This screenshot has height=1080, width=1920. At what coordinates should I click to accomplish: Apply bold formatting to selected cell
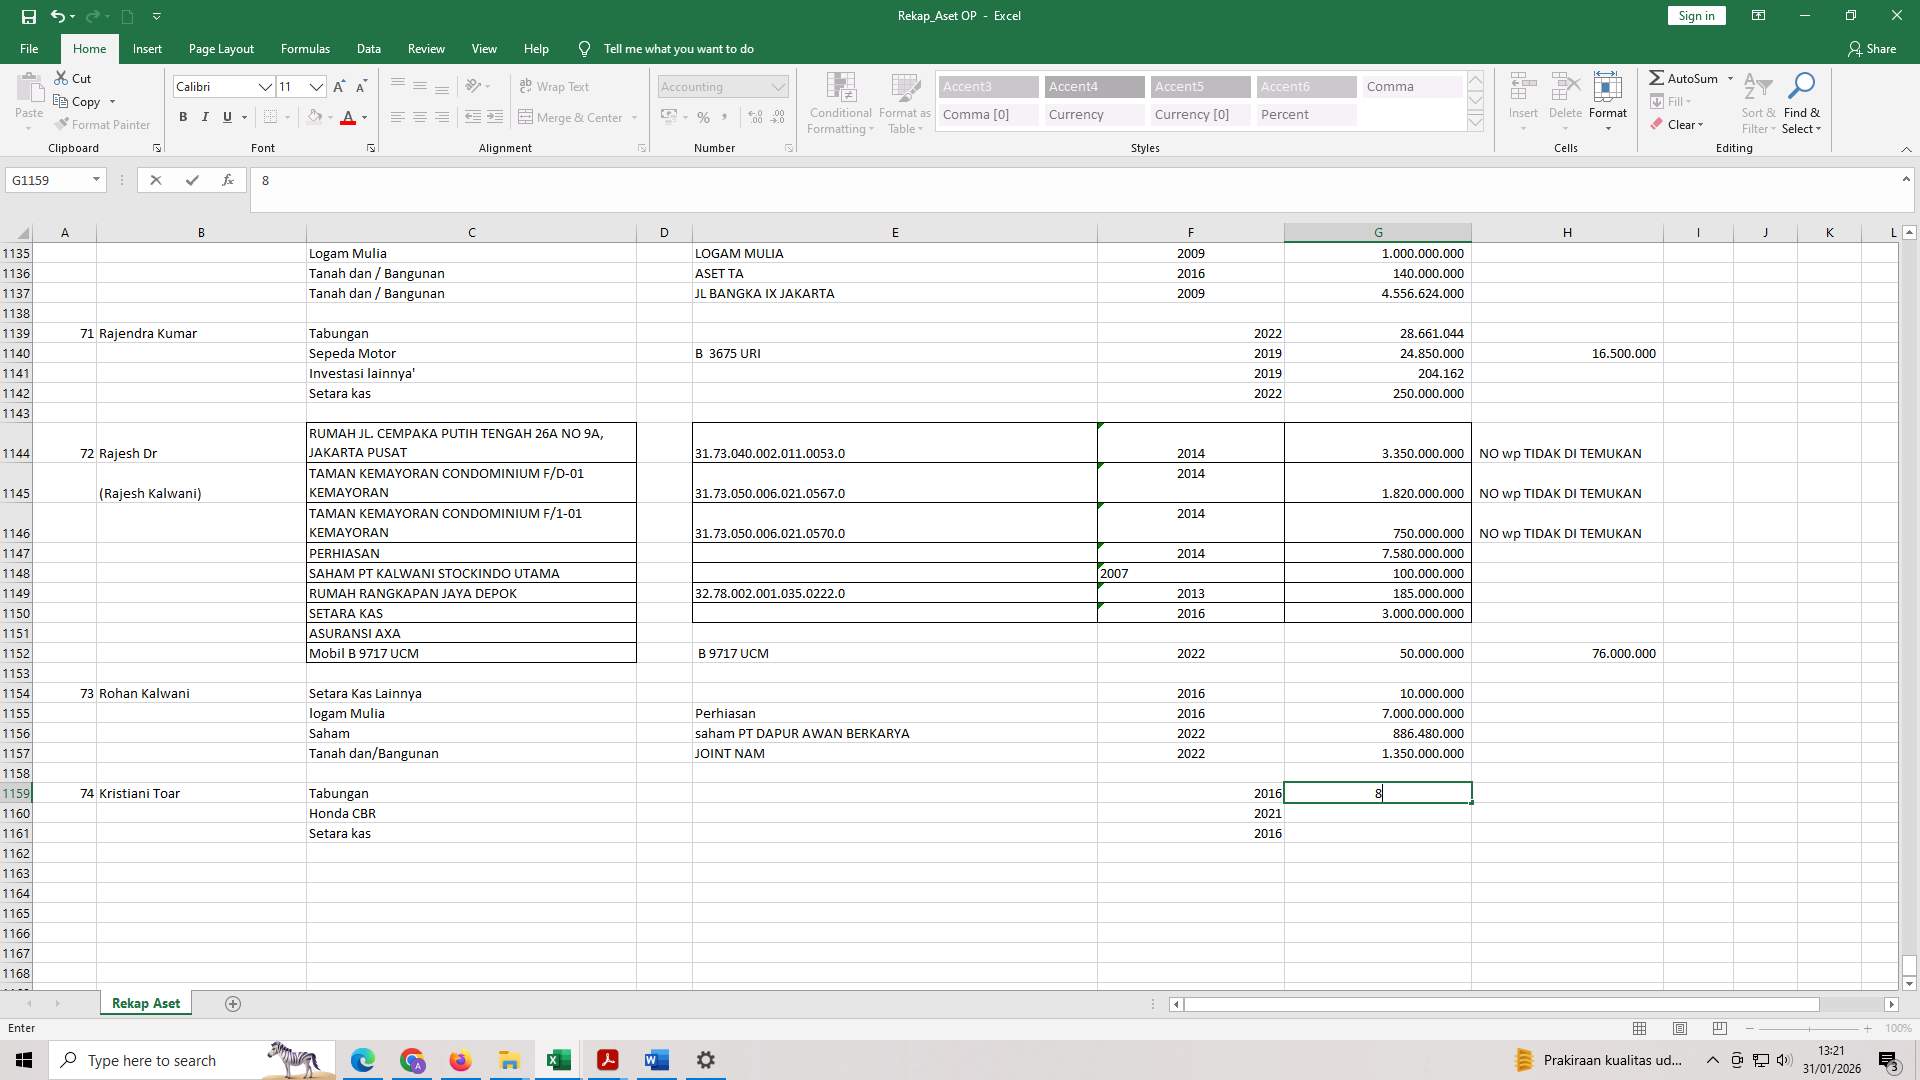[x=183, y=117]
